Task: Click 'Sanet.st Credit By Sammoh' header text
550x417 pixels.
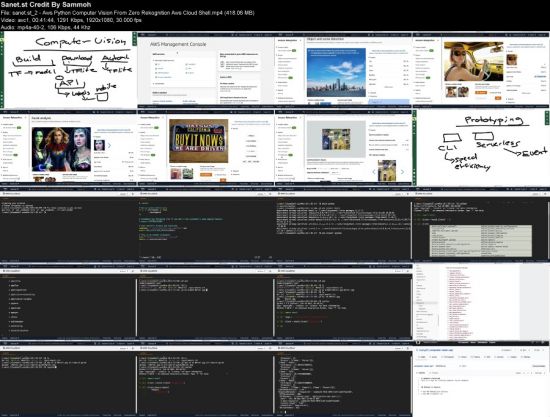Action: coord(46,5)
